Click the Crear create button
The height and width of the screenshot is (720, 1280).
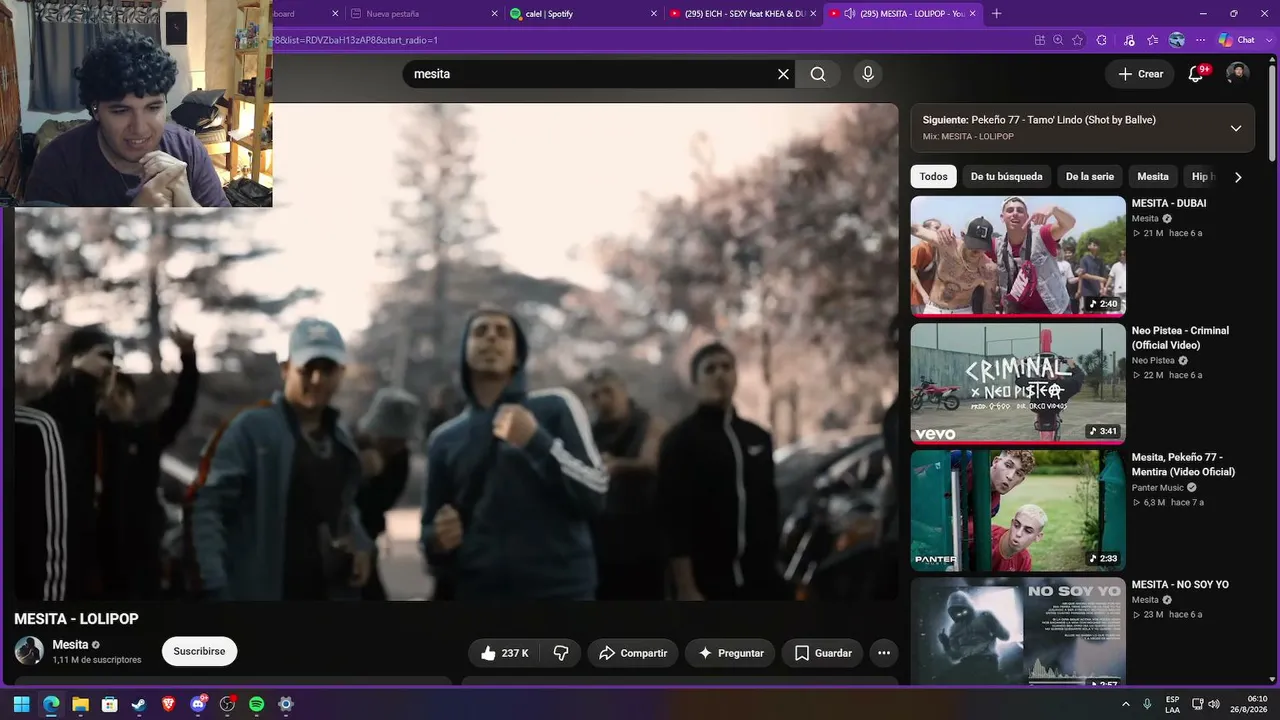(1140, 74)
